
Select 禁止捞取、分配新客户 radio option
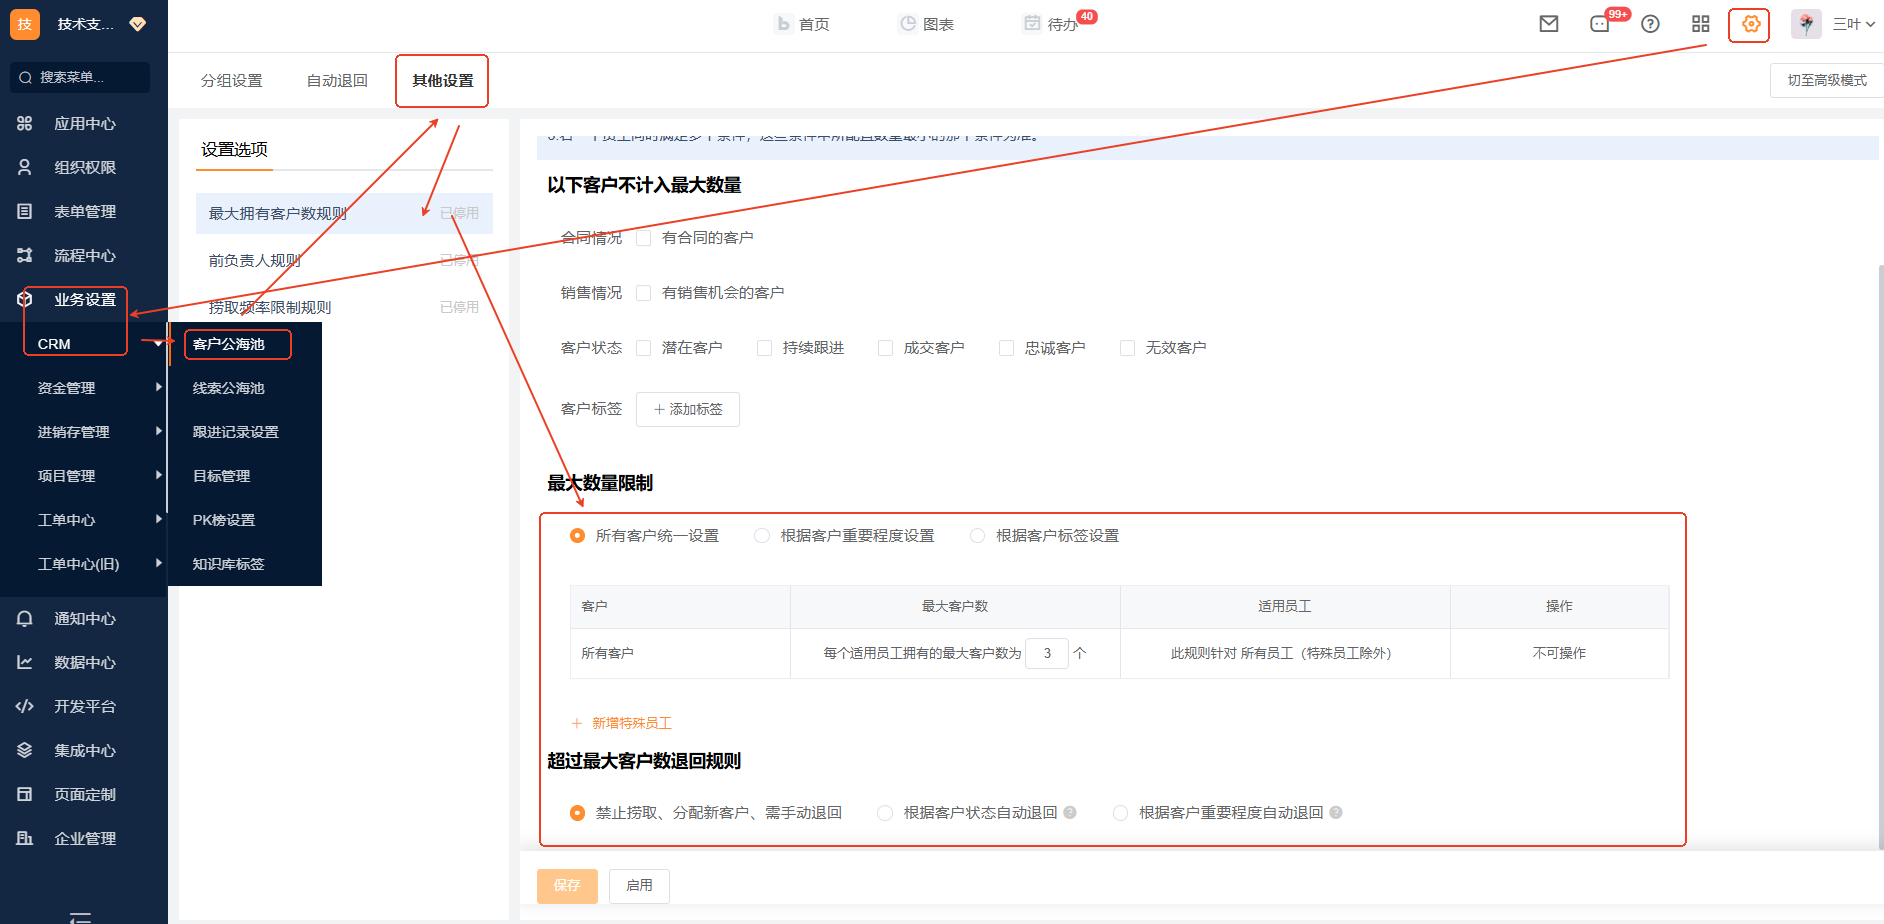tap(577, 812)
